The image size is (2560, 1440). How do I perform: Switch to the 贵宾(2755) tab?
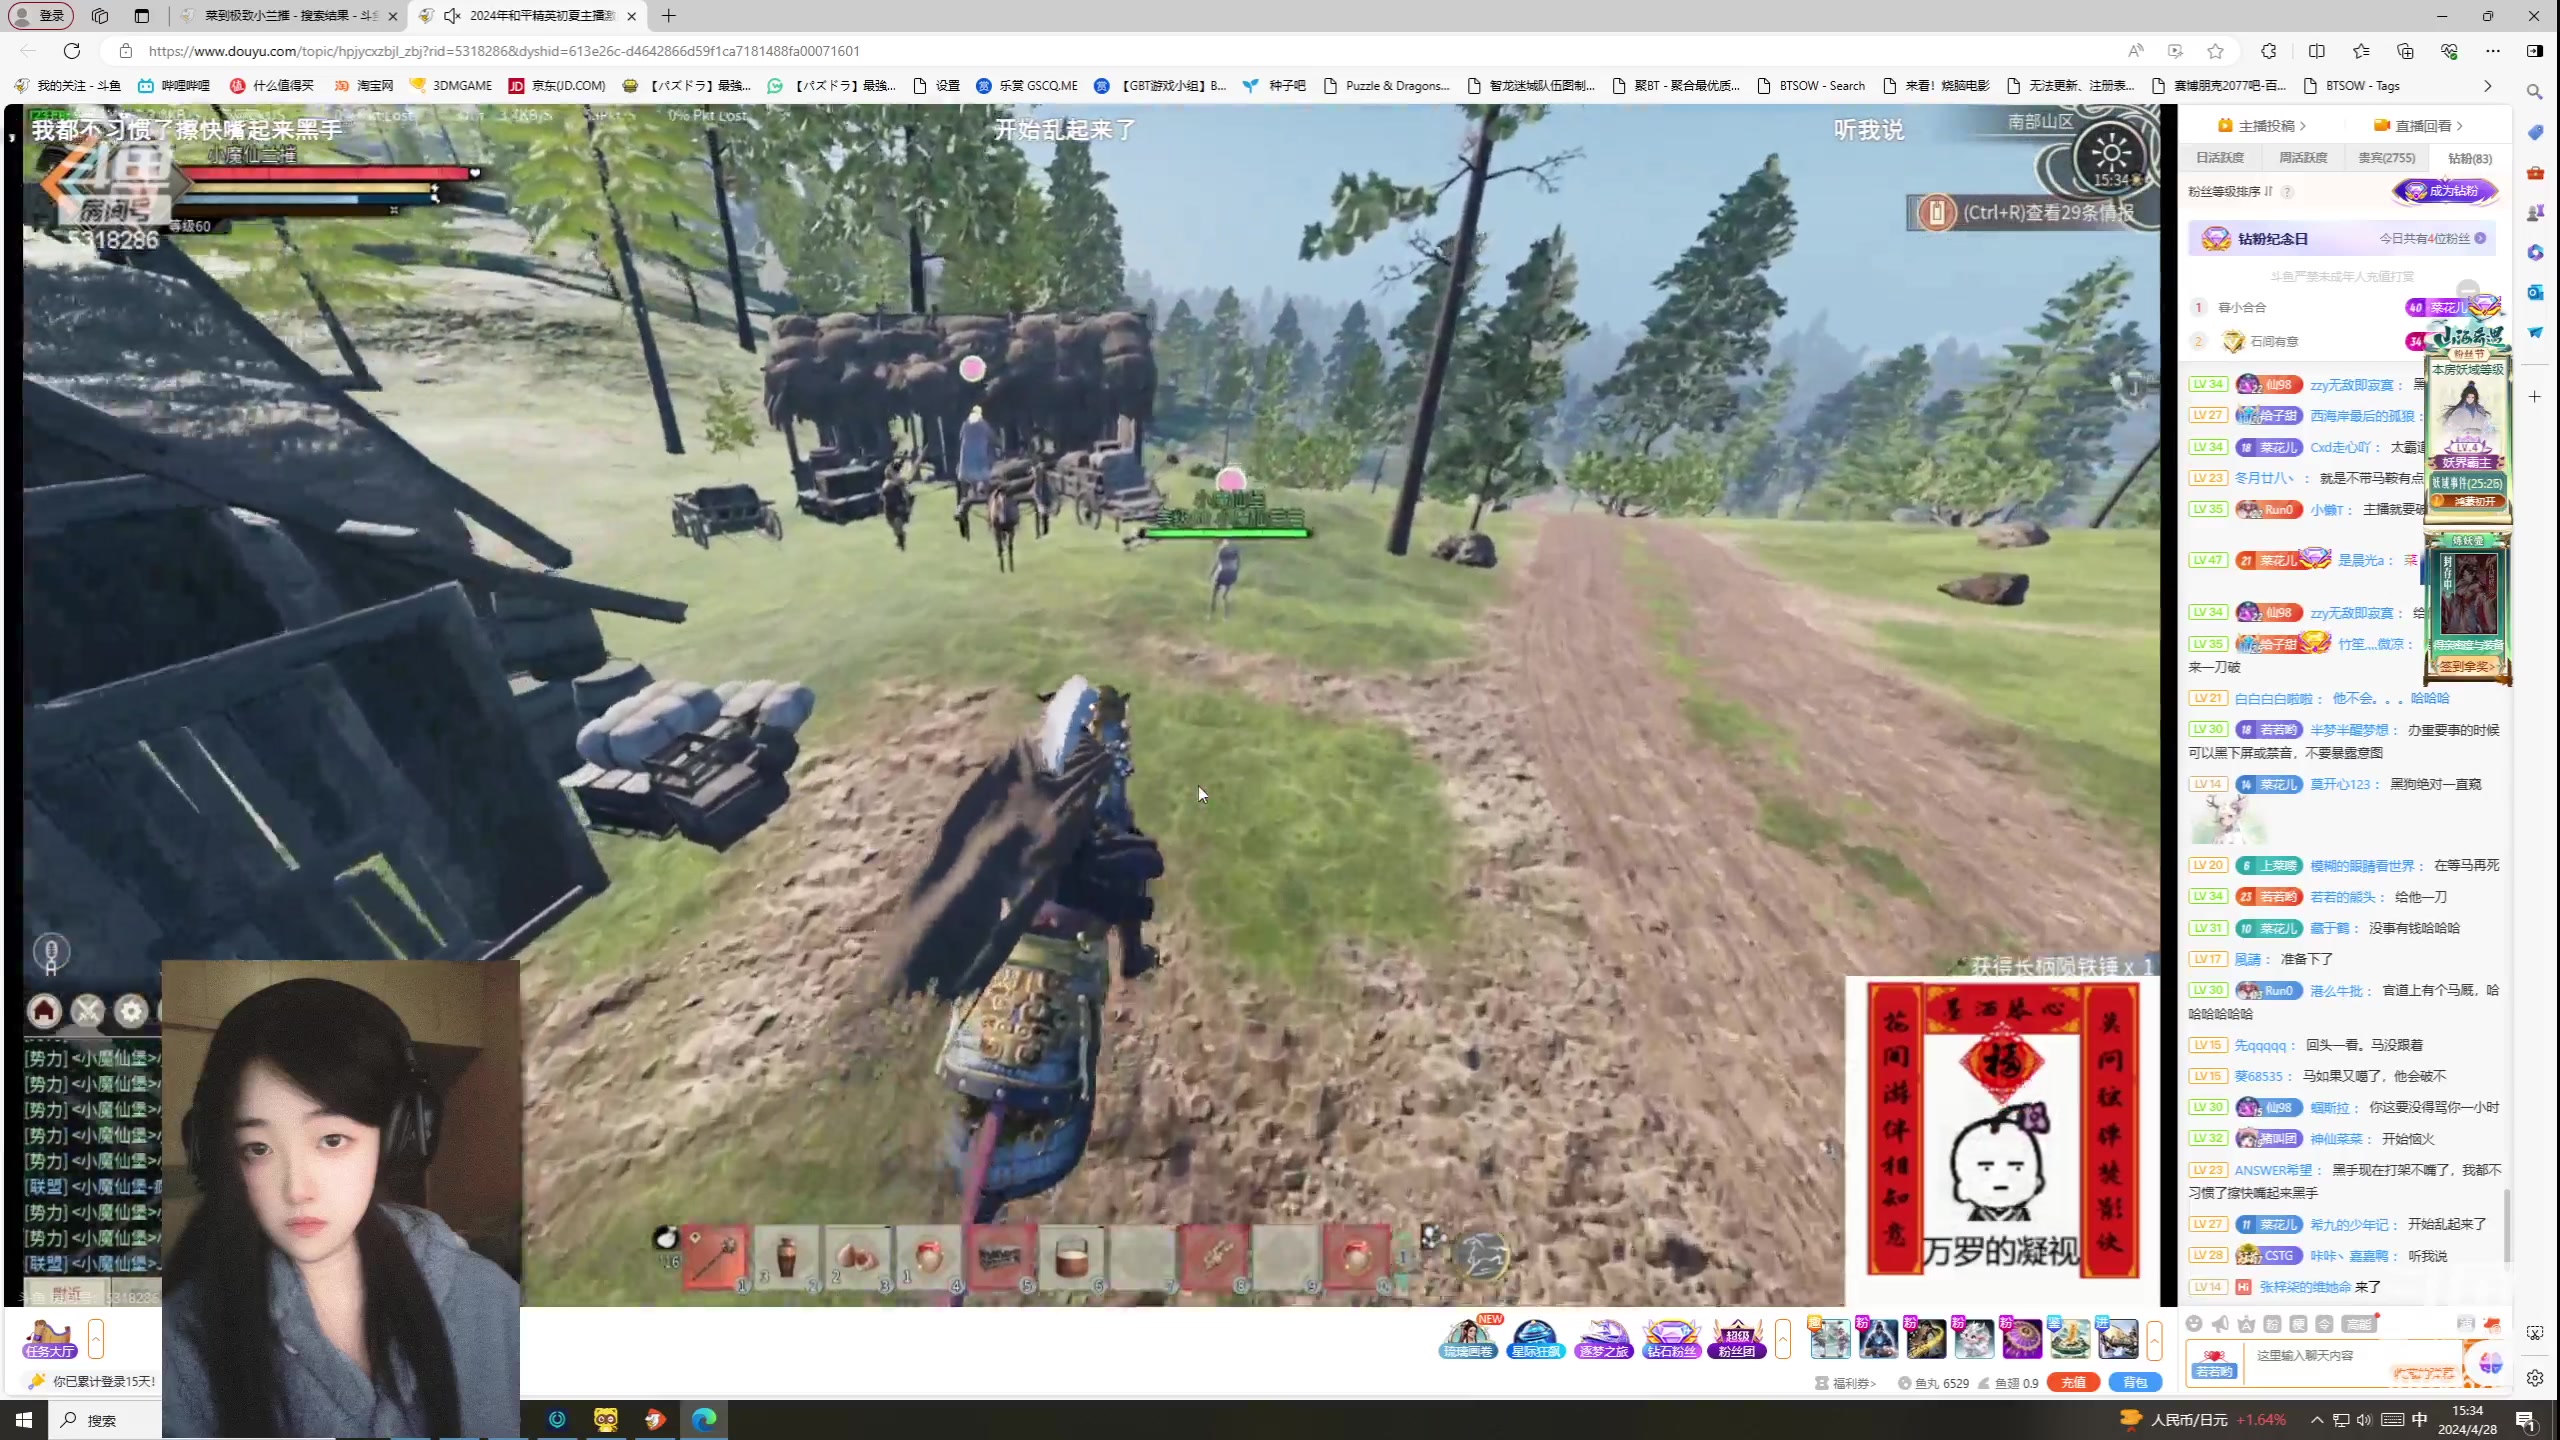tap(2386, 158)
